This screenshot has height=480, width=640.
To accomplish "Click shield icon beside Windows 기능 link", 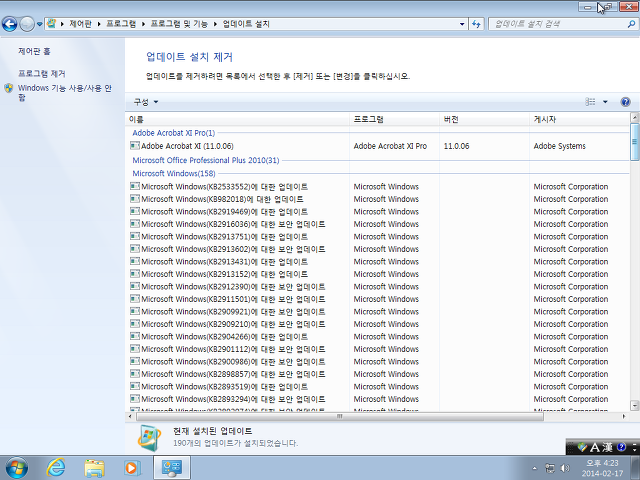I will (x=9, y=88).
